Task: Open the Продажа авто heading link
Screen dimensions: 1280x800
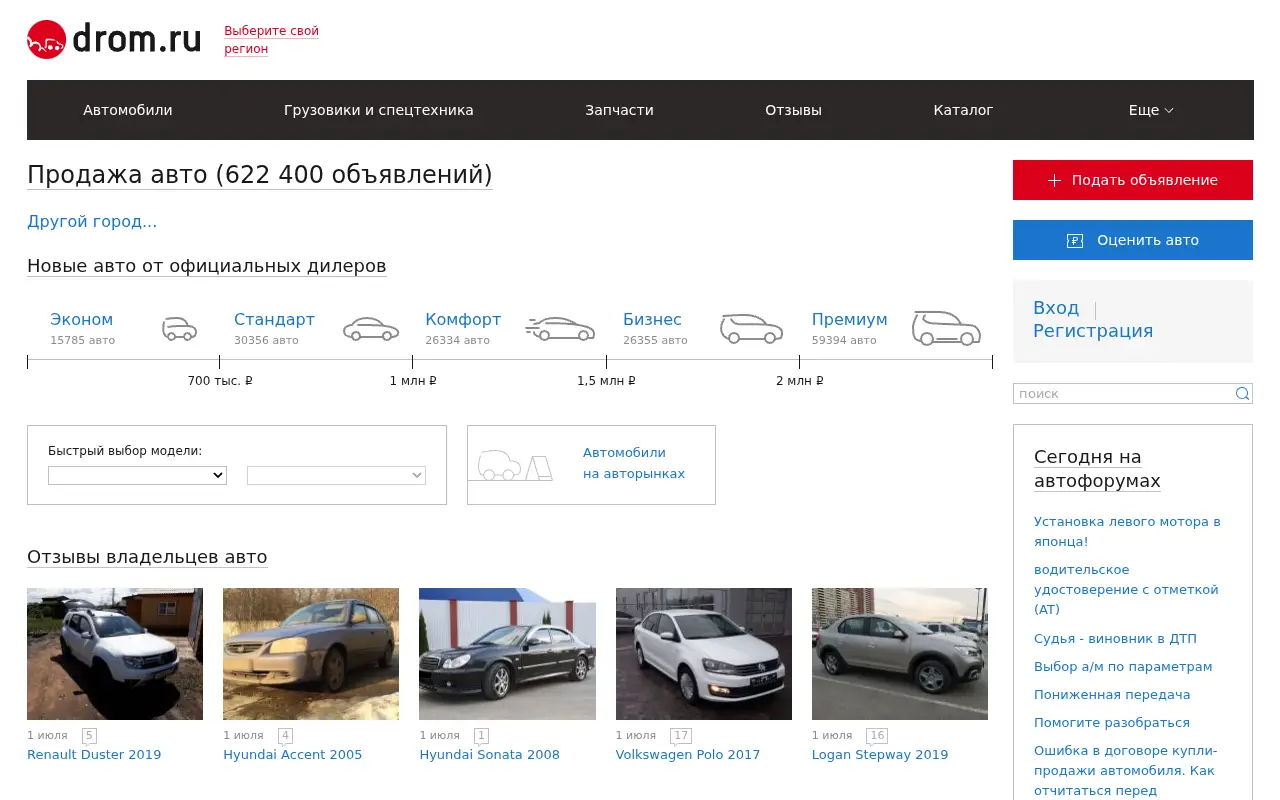Action: tap(260, 175)
